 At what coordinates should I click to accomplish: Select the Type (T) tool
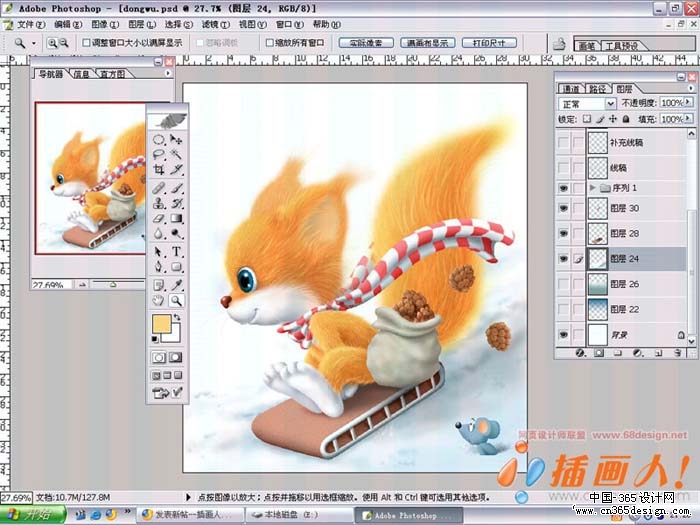(x=176, y=252)
